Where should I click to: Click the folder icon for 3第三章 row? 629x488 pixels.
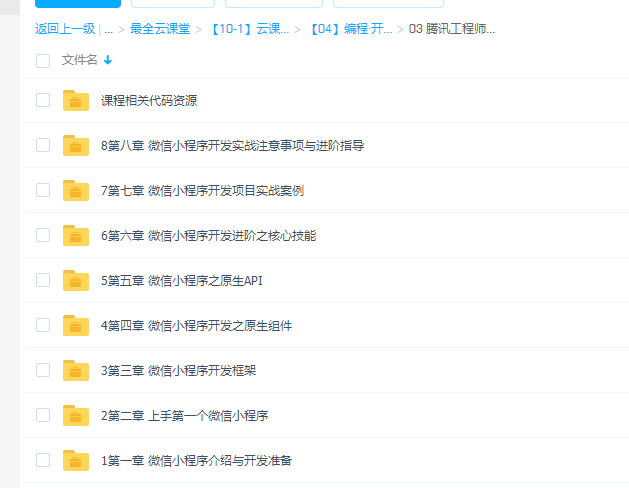[76, 370]
